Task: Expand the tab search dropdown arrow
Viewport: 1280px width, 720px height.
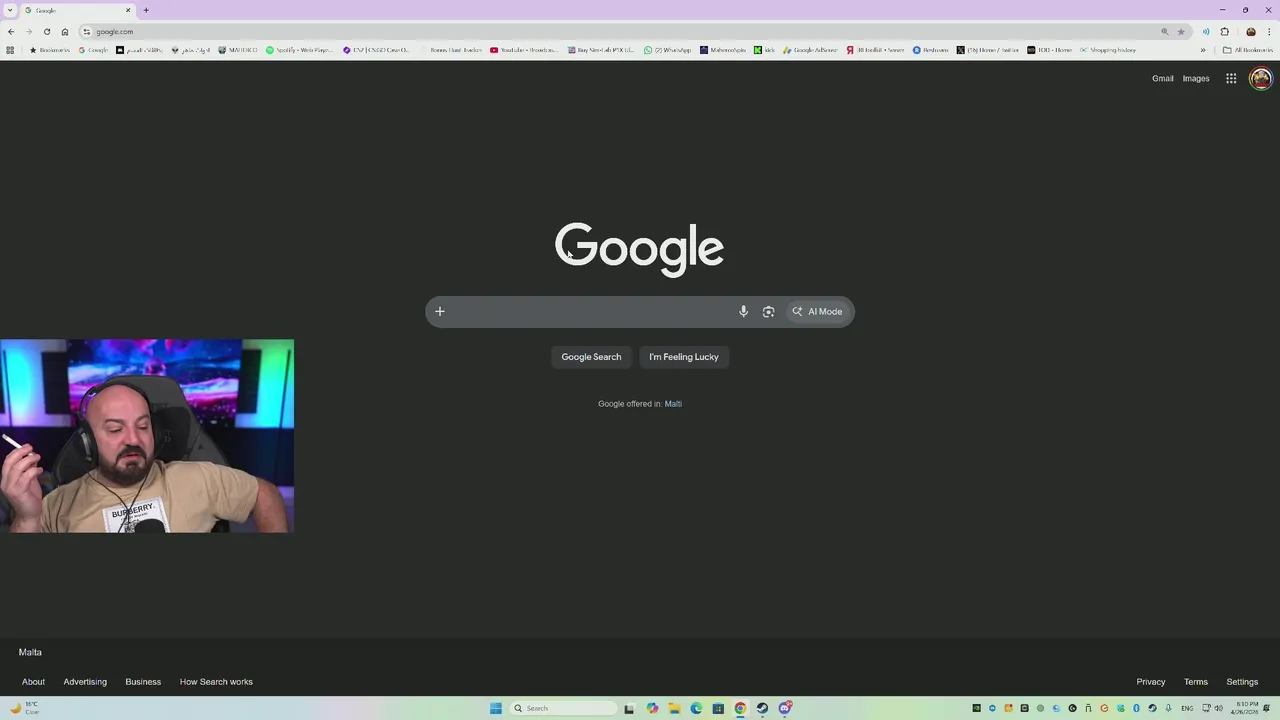Action: (10, 10)
